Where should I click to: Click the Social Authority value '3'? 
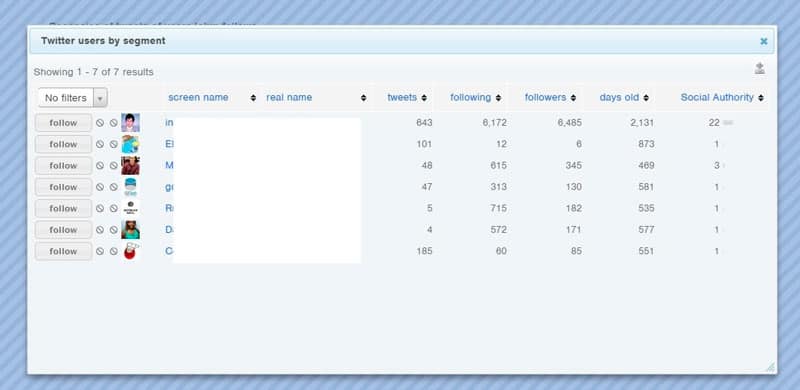716,166
